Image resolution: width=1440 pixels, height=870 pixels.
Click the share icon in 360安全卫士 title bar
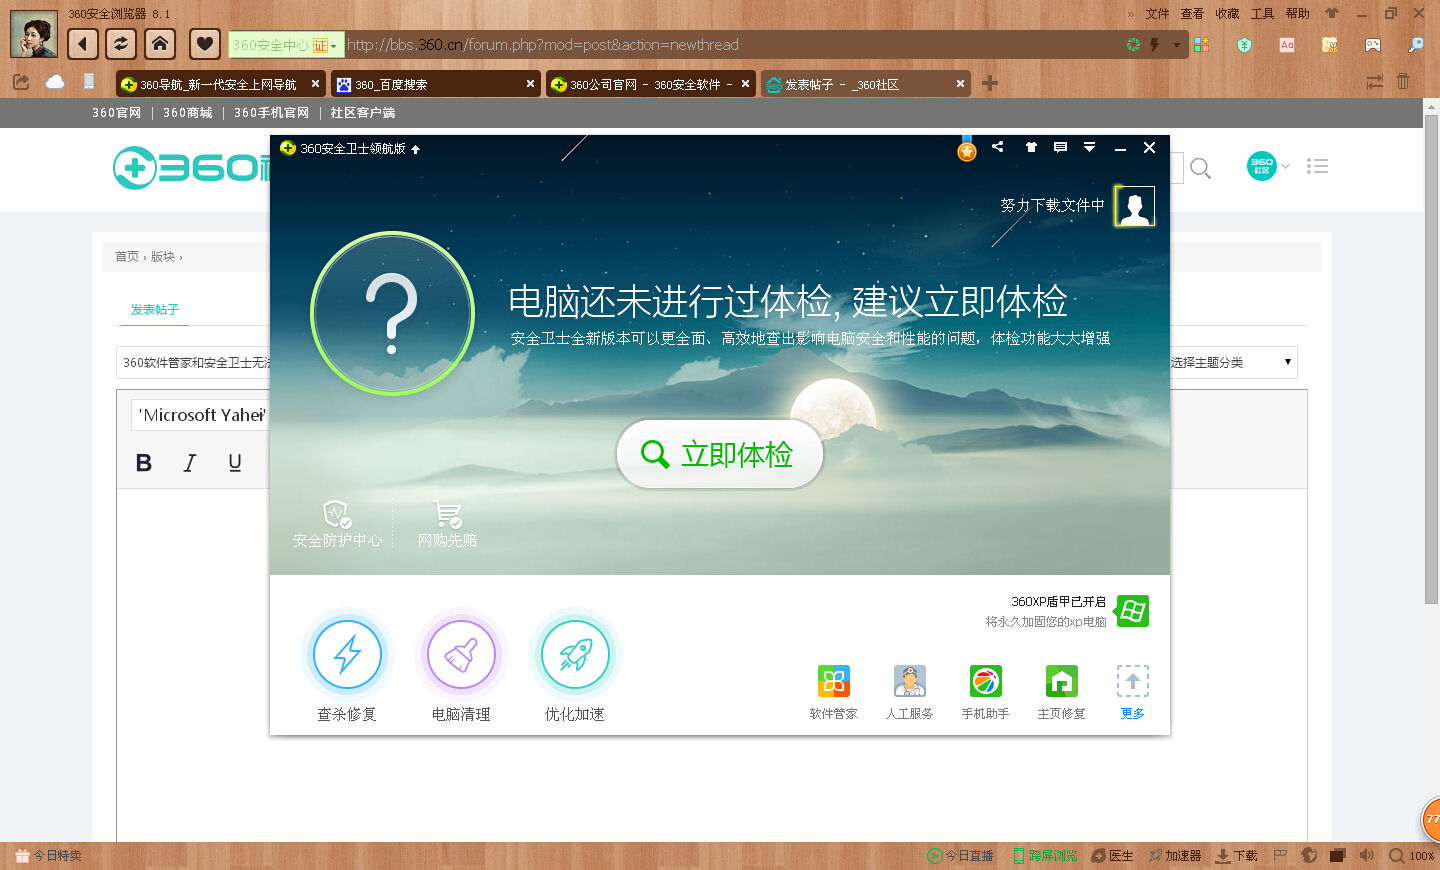coord(998,147)
